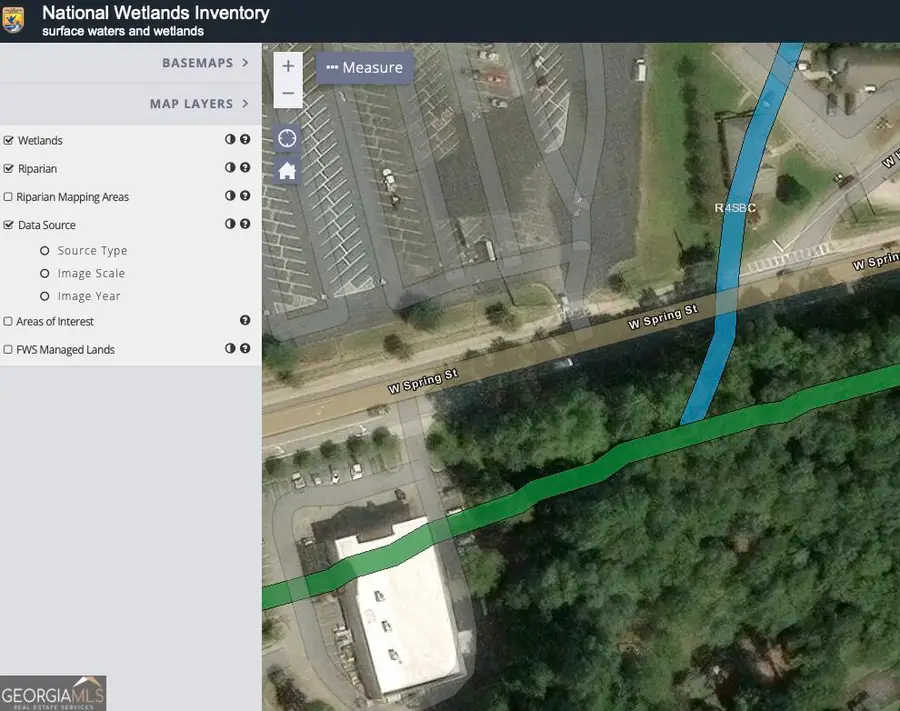Select Image Scale radio option

[x=45, y=274]
